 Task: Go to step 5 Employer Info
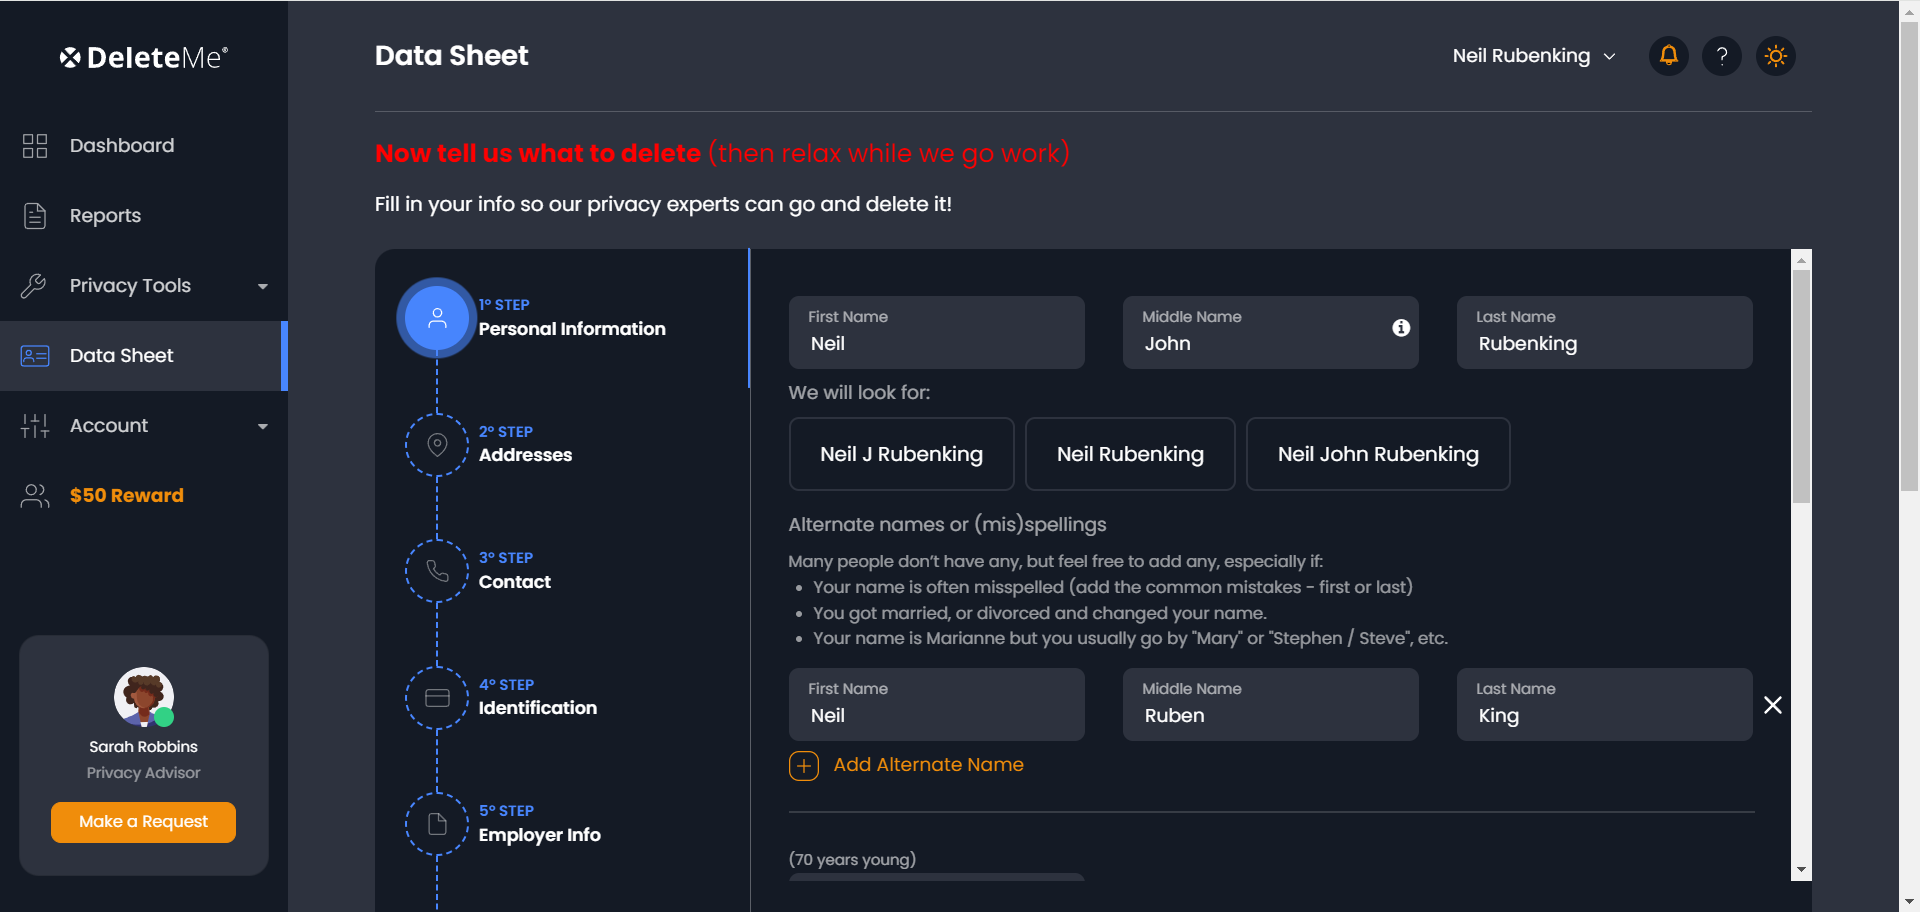pos(540,824)
